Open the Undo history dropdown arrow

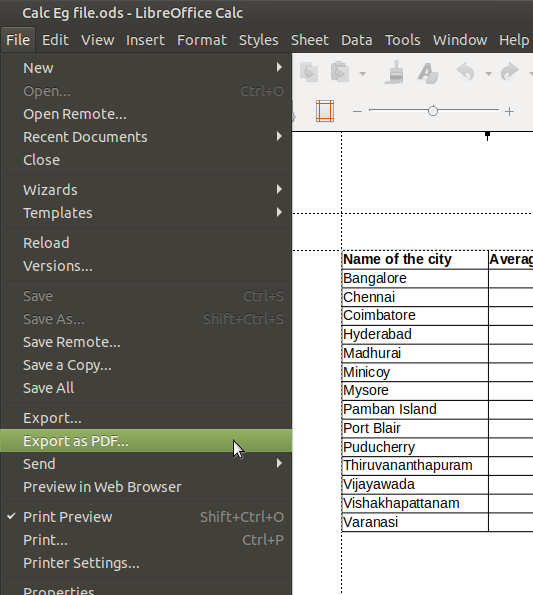[489, 74]
